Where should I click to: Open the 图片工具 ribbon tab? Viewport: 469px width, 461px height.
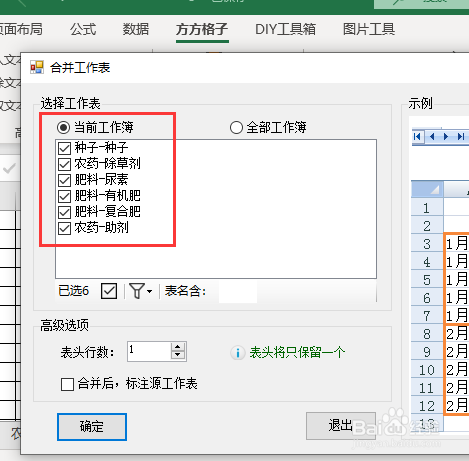[x=369, y=29]
